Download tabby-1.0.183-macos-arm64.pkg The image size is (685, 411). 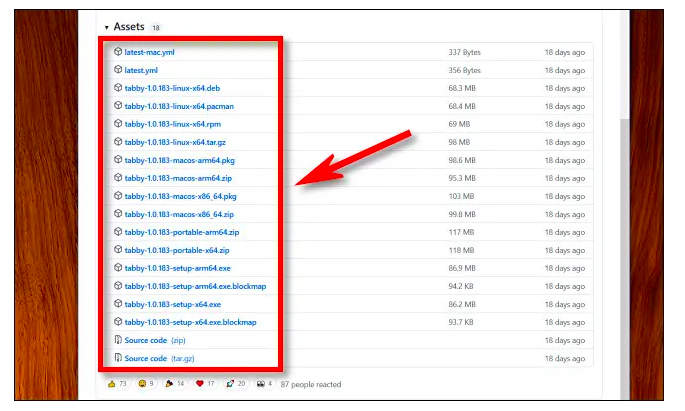[180, 161]
